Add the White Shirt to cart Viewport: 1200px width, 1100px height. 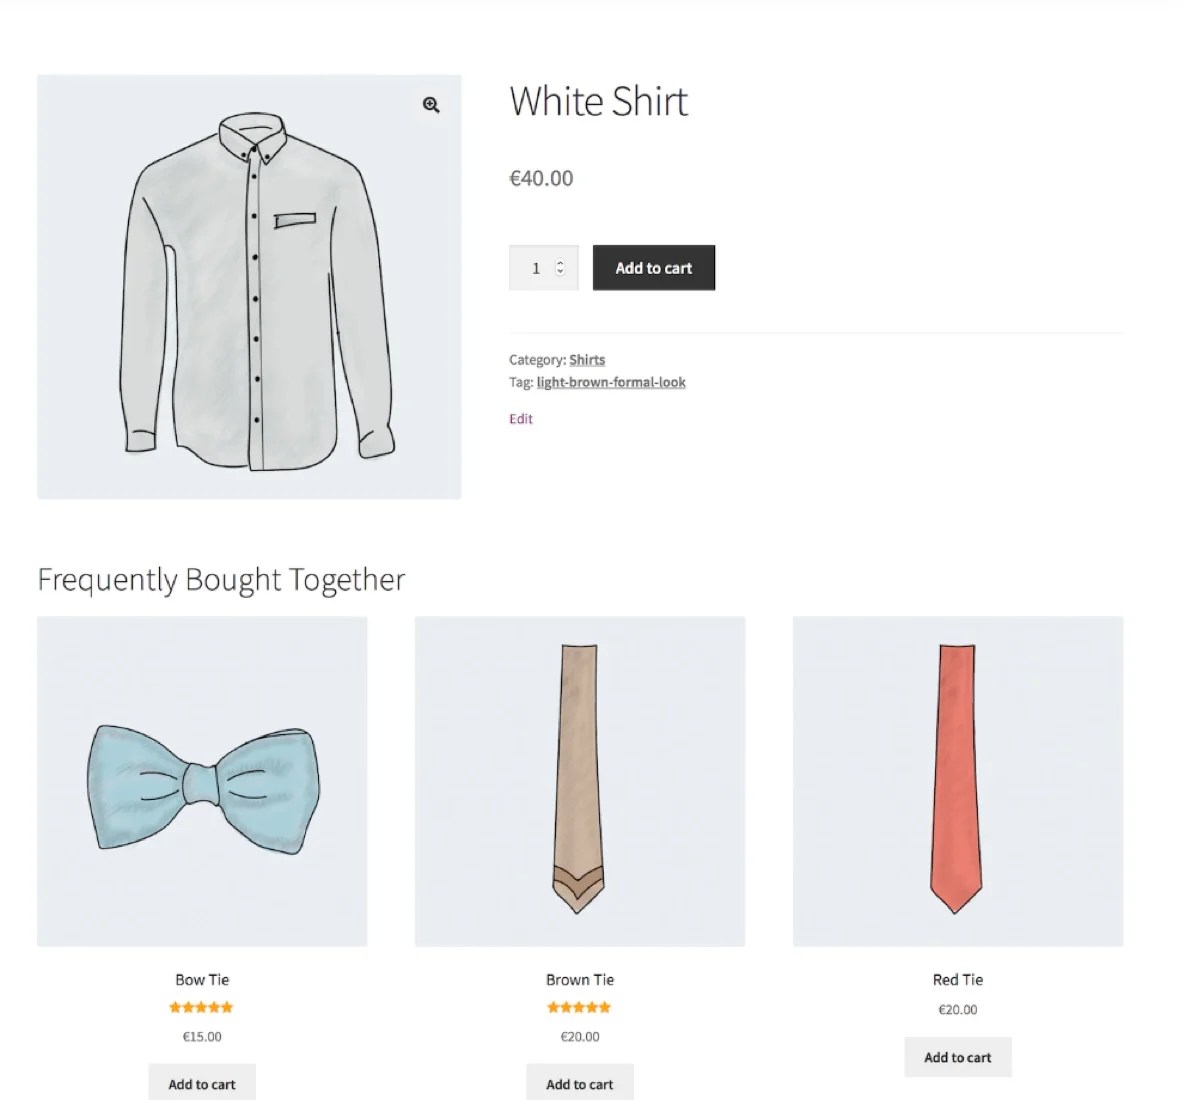click(654, 267)
